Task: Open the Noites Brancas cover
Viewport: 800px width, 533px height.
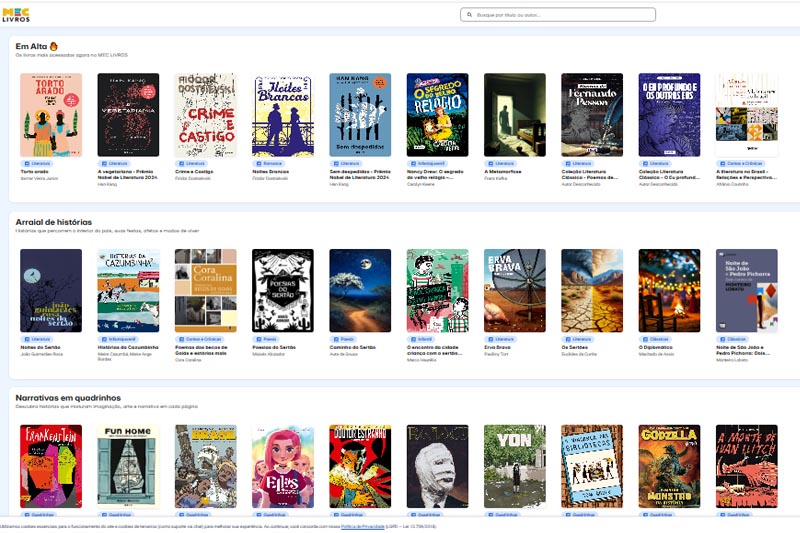Action: coord(283,115)
